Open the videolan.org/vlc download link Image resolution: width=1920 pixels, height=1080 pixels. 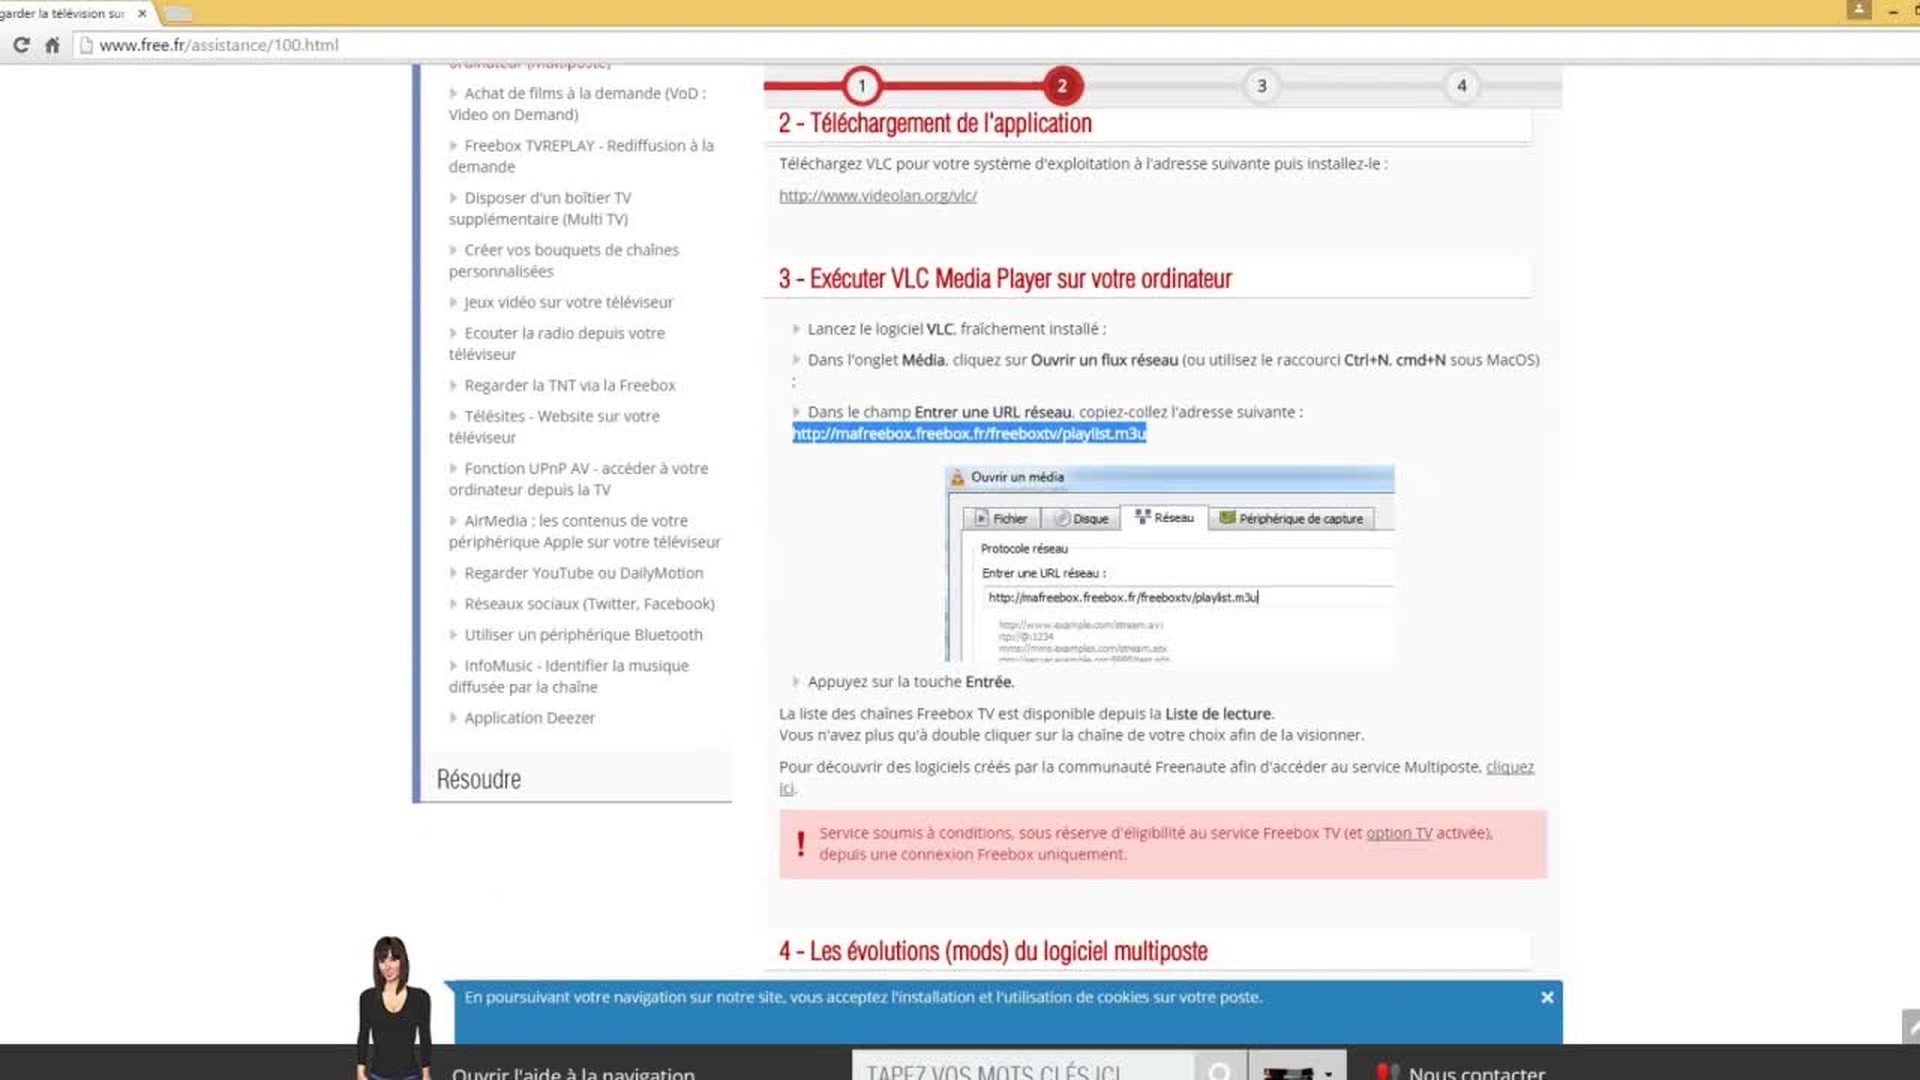[x=877, y=196]
